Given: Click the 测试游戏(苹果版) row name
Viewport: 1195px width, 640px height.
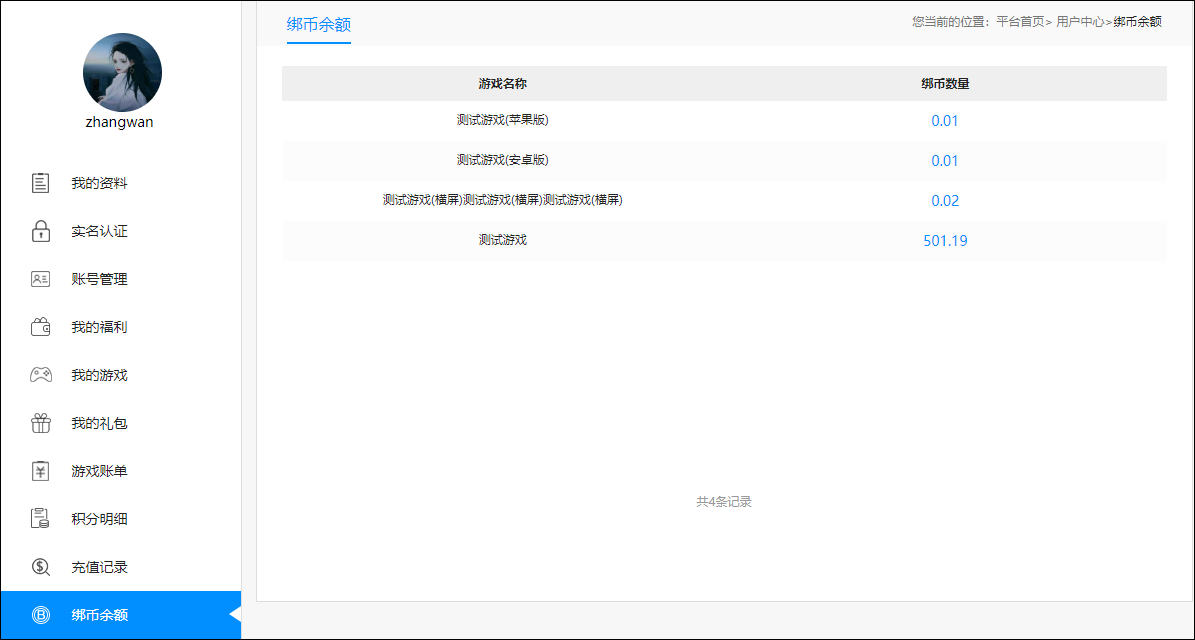Looking at the screenshot, I should click(503, 120).
